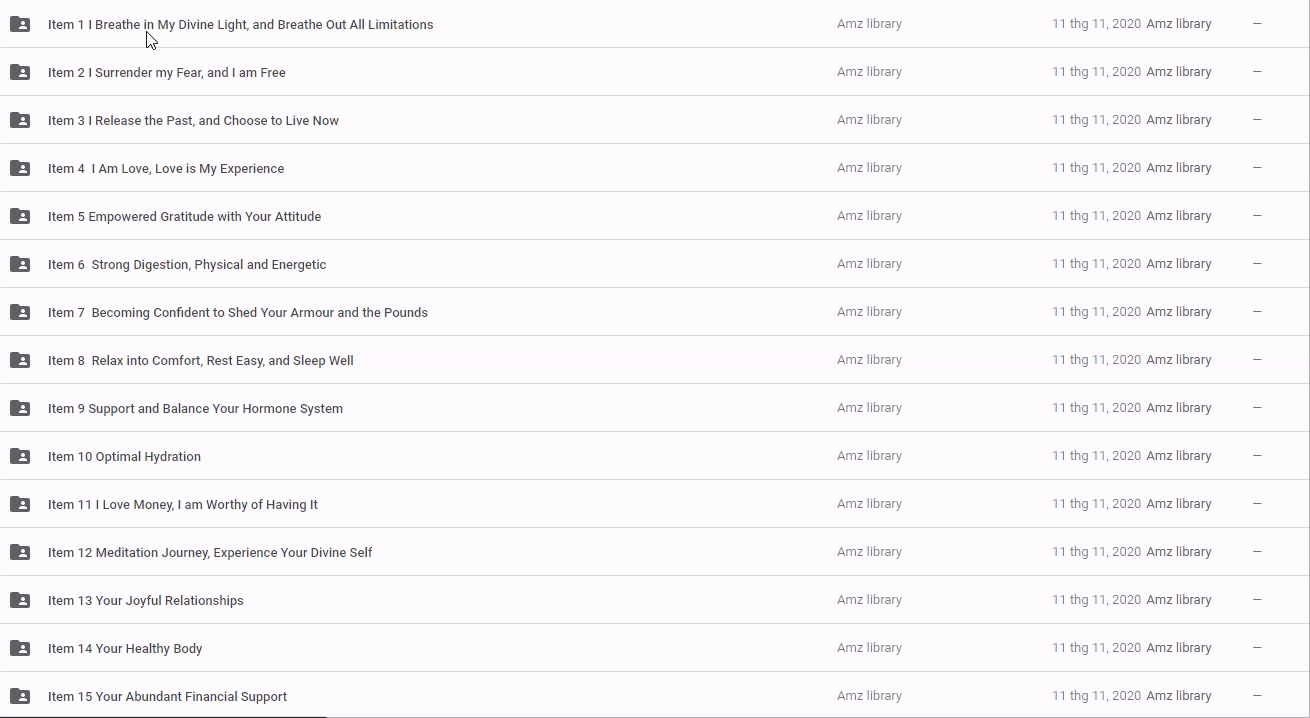
Task: Click the shared folder icon for Item 1
Action: click(20, 24)
